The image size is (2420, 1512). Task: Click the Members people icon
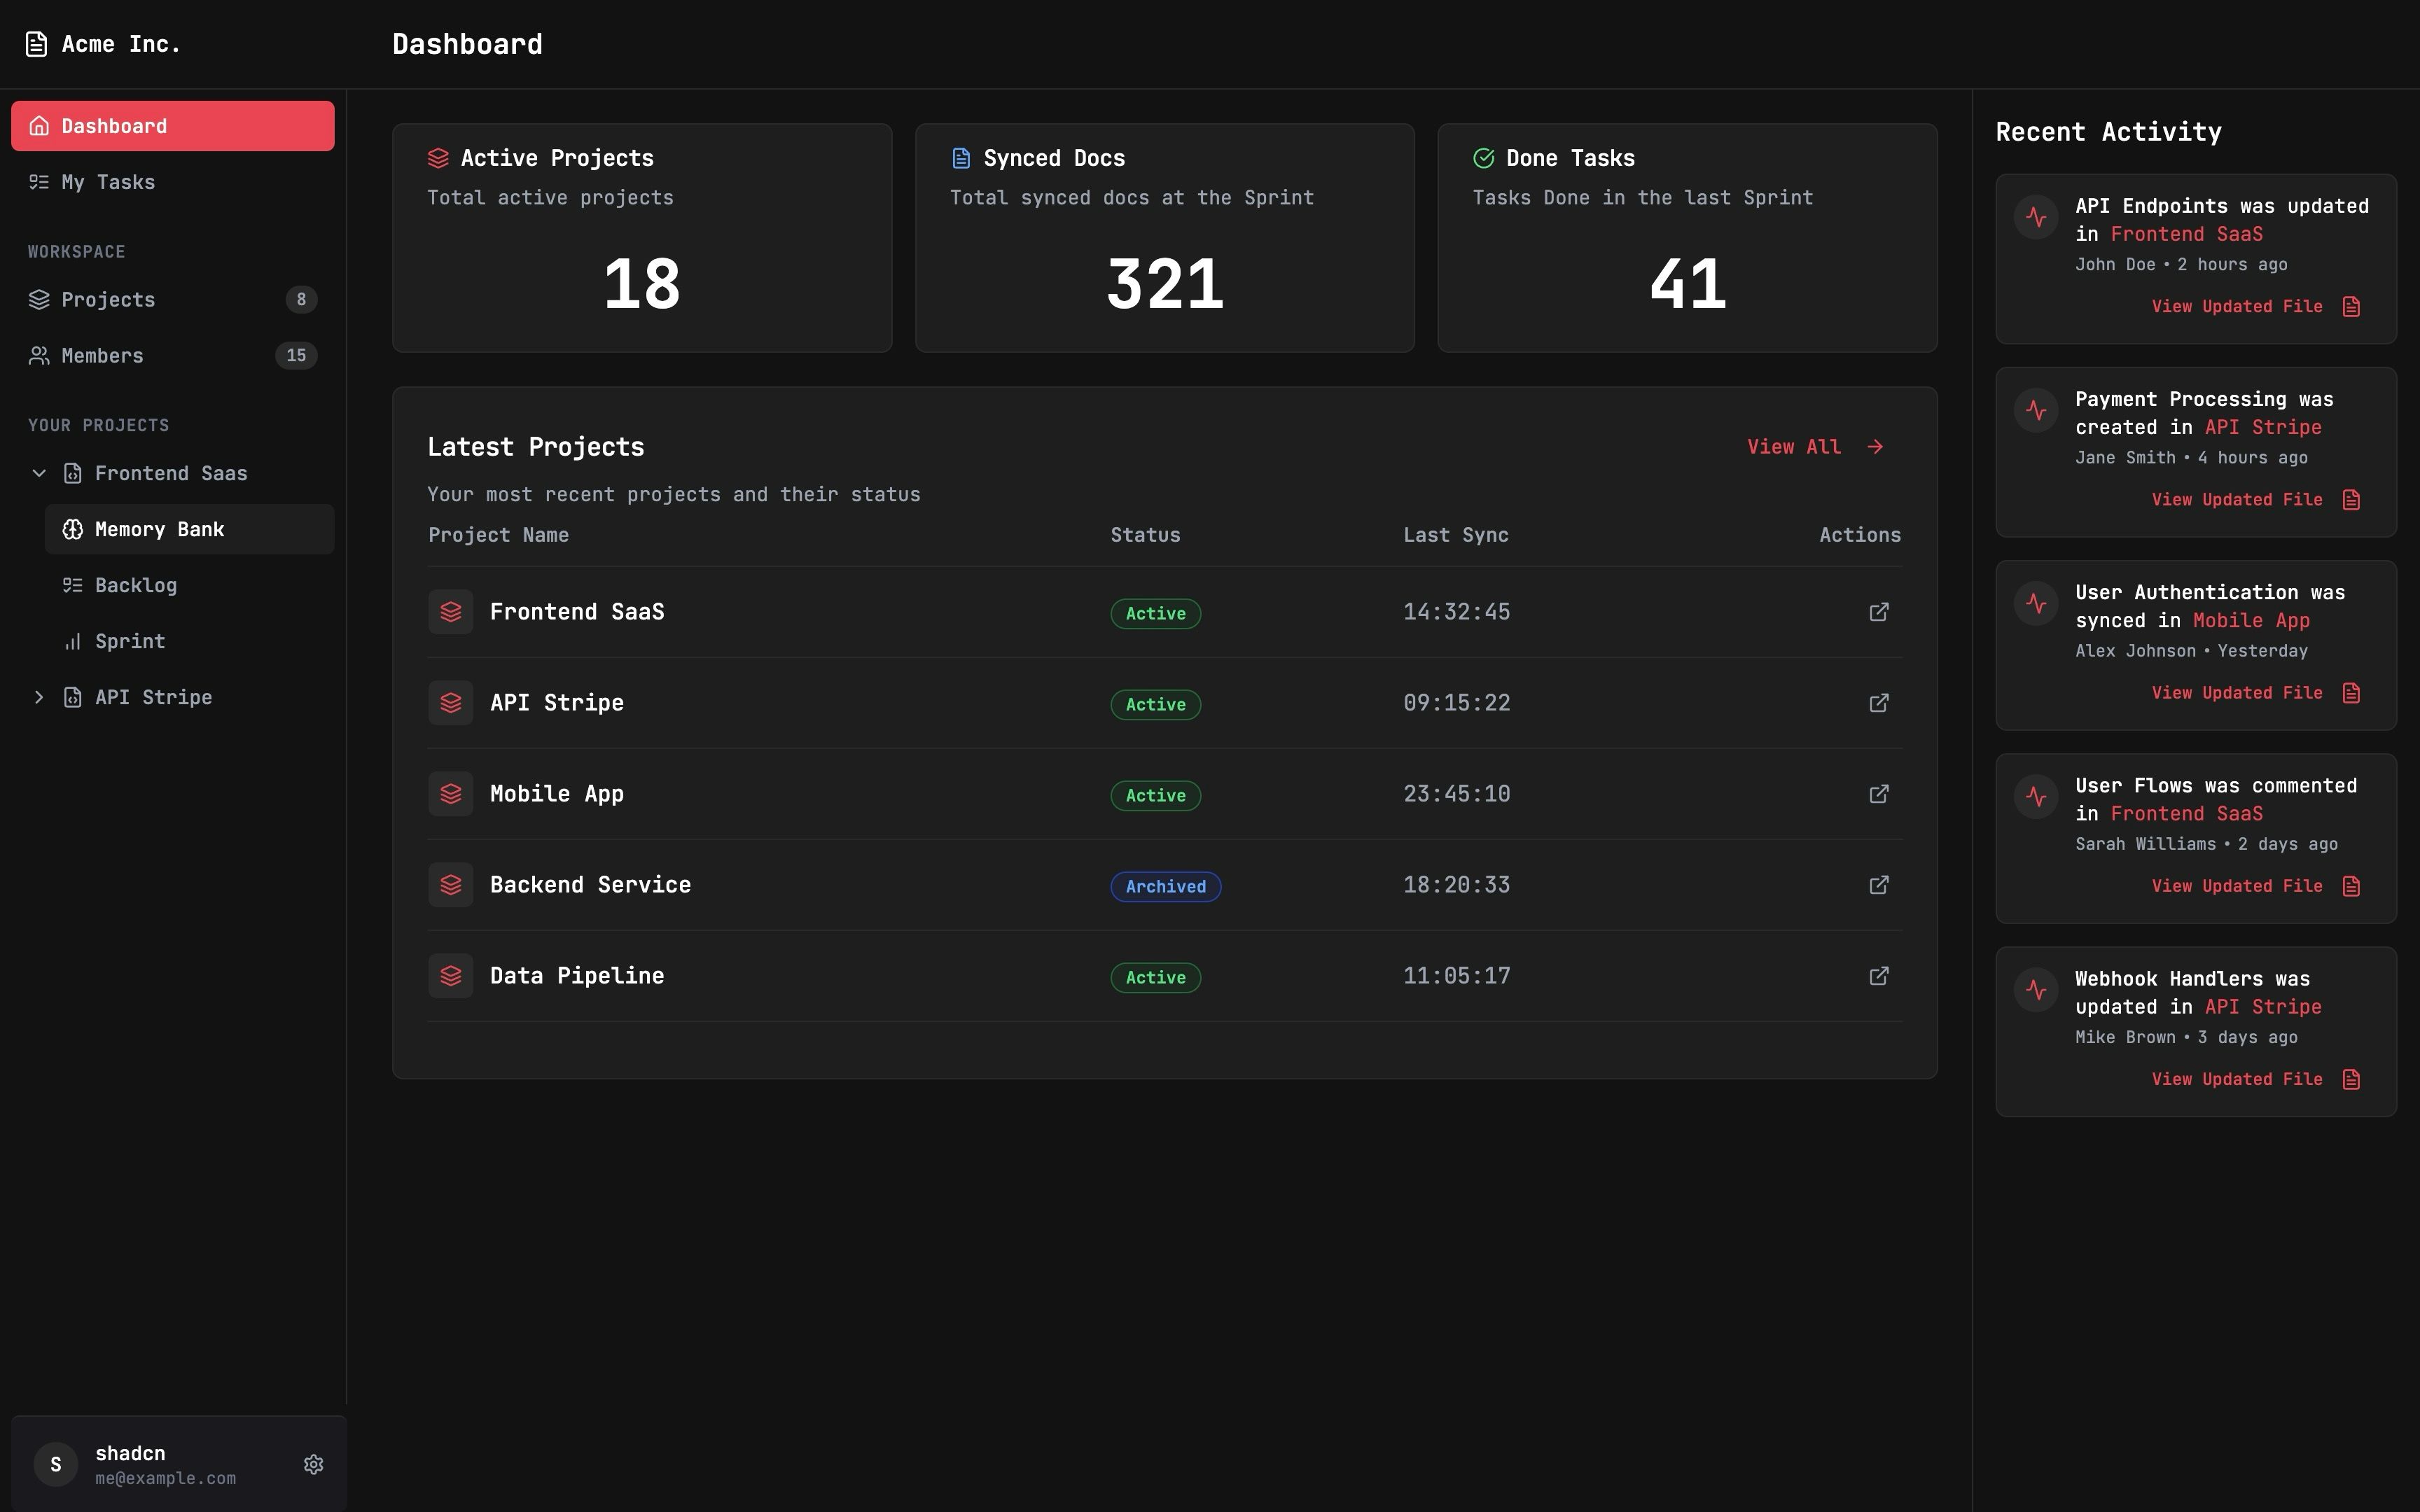point(39,355)
